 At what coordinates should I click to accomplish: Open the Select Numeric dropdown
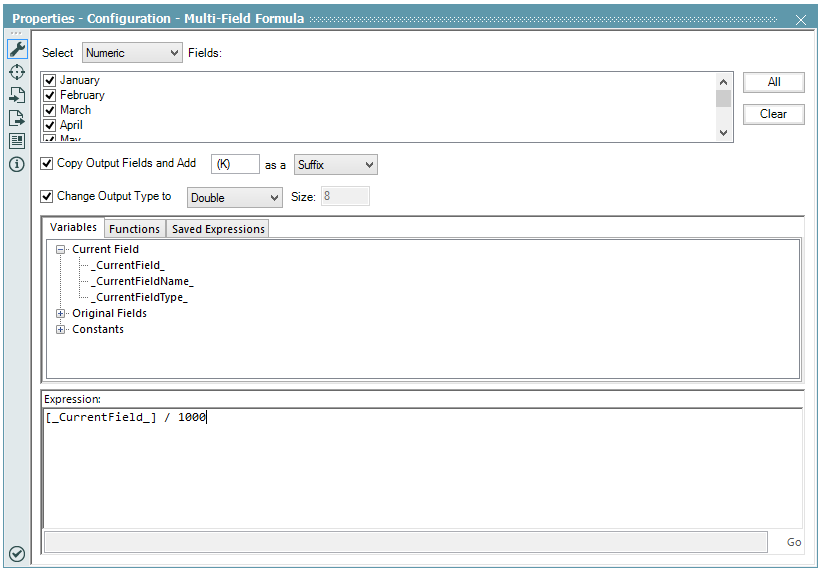pos(132,53)
